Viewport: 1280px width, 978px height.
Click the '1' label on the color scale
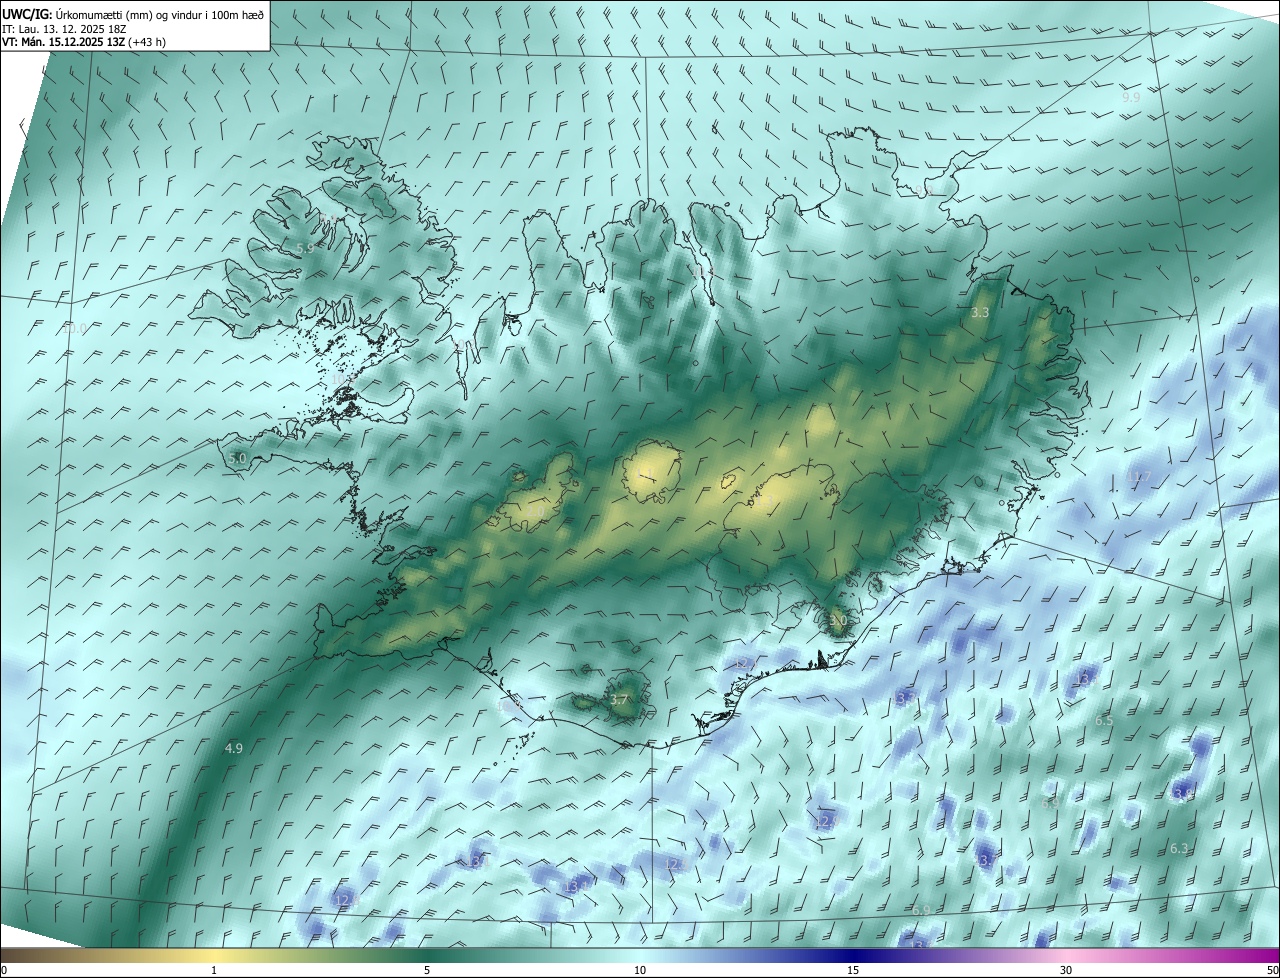214,970
